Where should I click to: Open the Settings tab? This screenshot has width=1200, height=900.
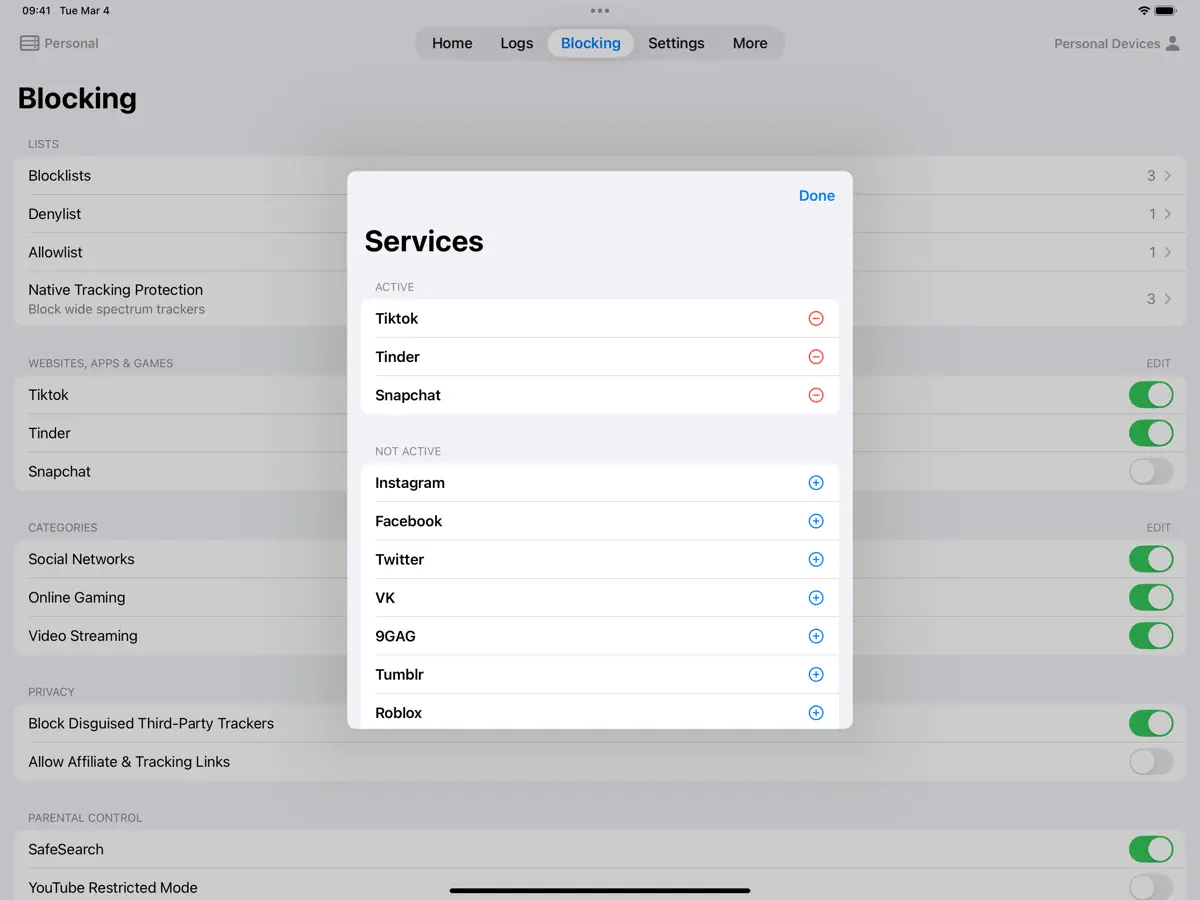click(676, 43)
